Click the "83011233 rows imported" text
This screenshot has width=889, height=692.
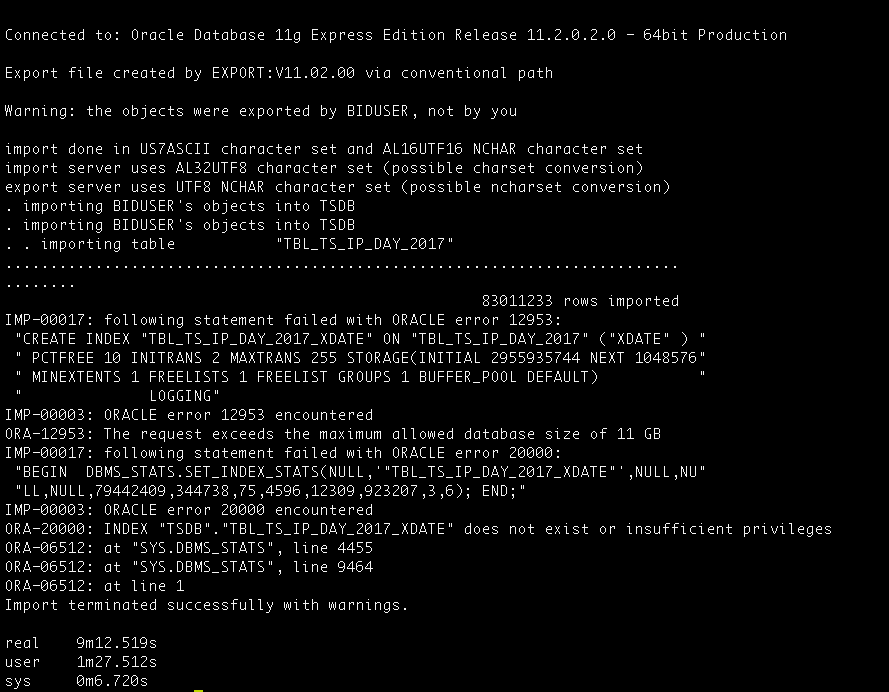(x=580, y=301)
